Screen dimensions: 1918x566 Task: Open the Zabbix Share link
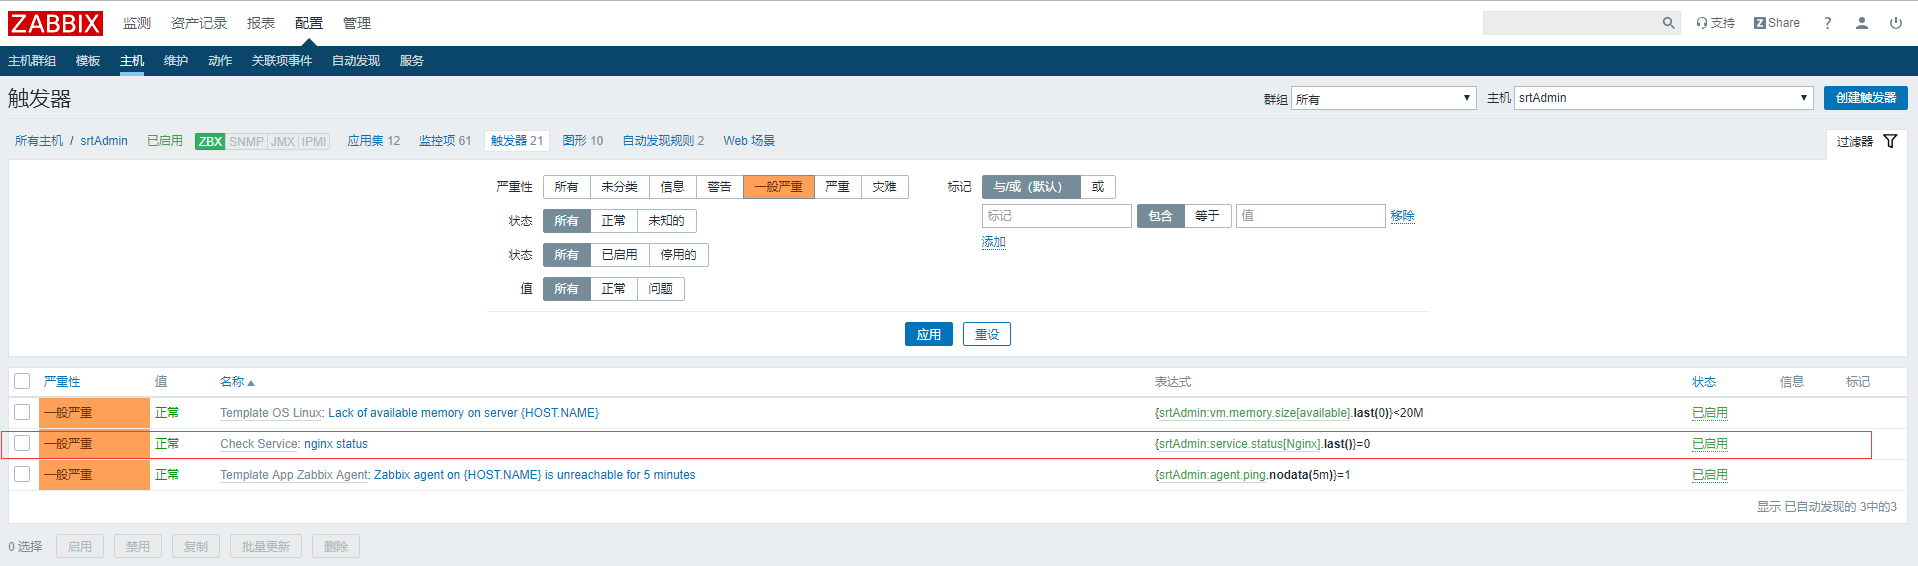[1777, 23]
